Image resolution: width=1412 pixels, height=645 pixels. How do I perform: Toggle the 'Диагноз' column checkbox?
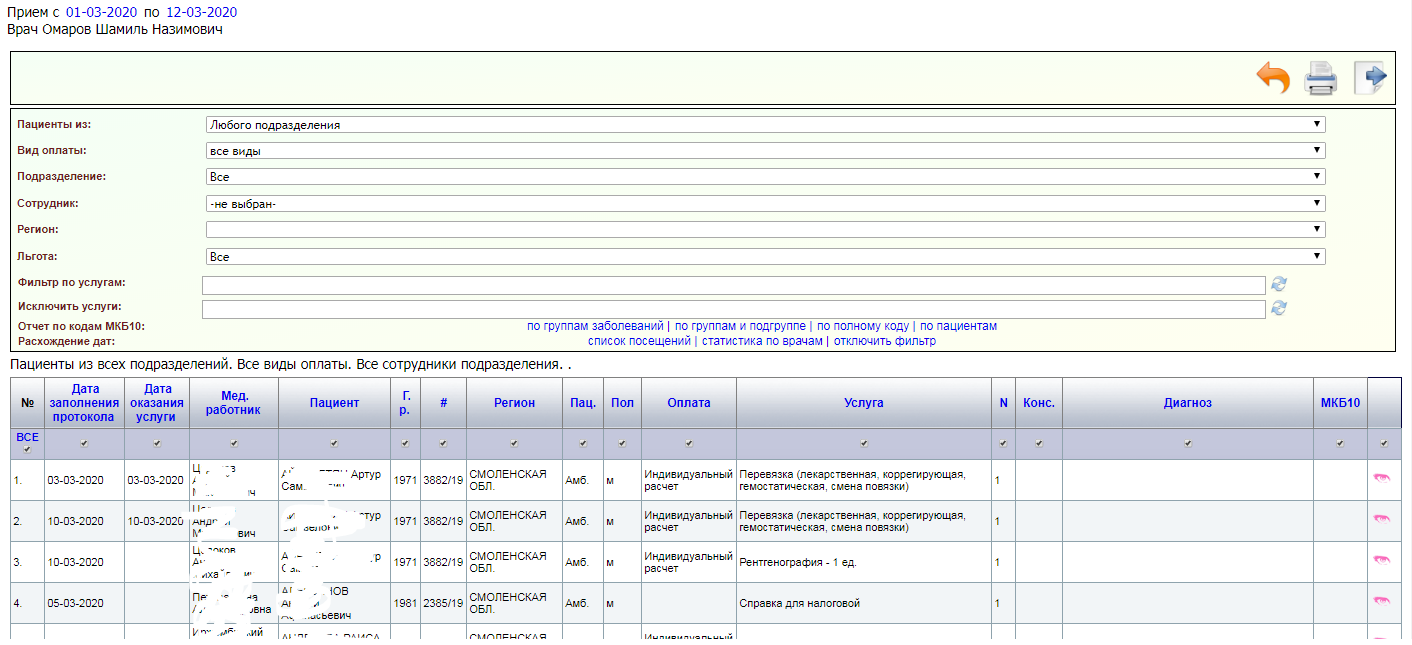pyautogui.click(x=1187, y=443)
